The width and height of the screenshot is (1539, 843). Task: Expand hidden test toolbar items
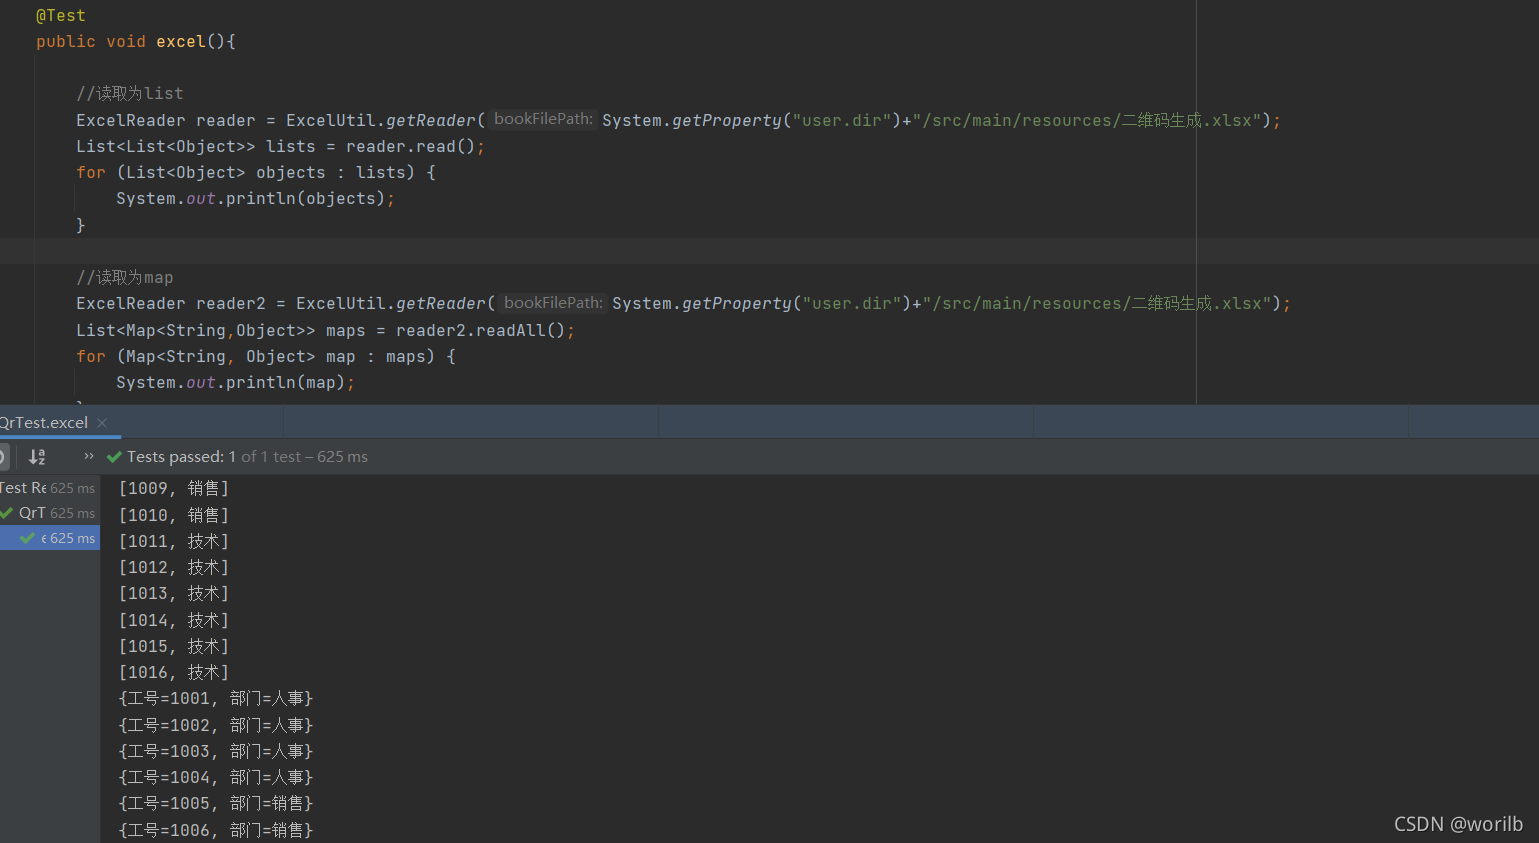tap(89, 456)
